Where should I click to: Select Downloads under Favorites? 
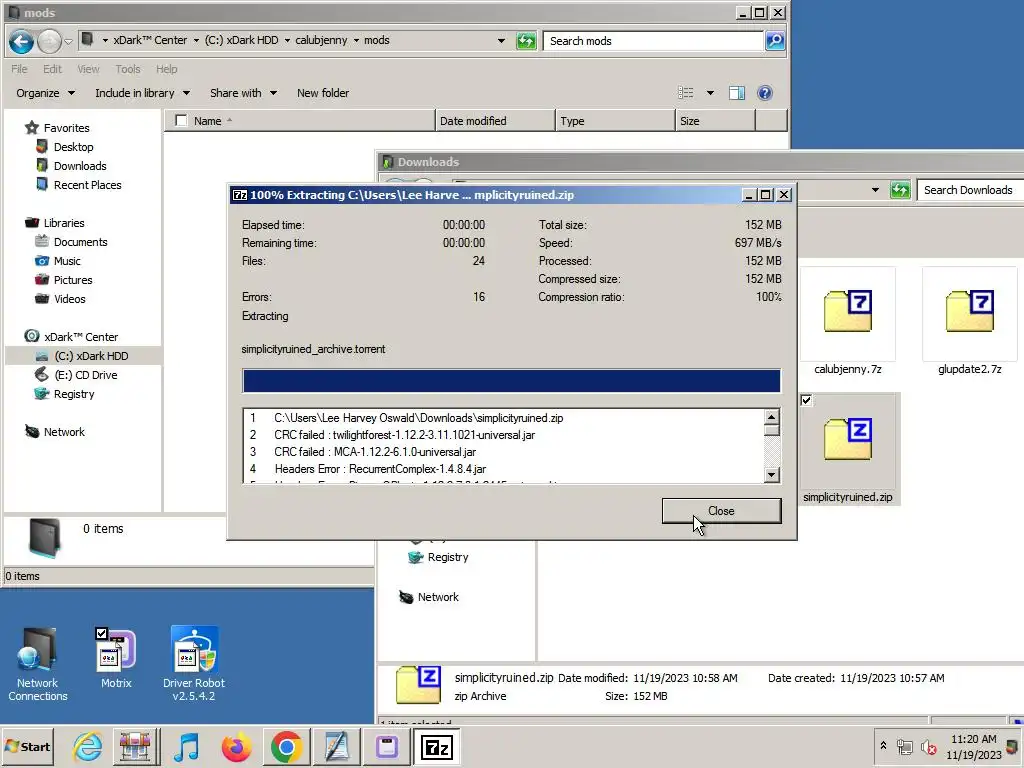80,166
